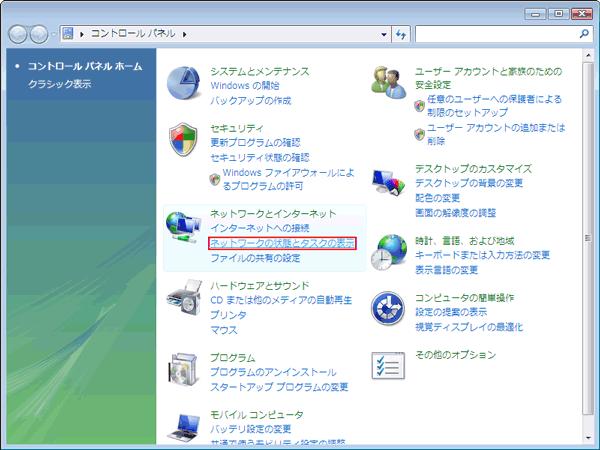The image size is (600, 450).
Task: Click the Forward navigation arrow button
Action: pyautogui.click(x=39, y=34)
